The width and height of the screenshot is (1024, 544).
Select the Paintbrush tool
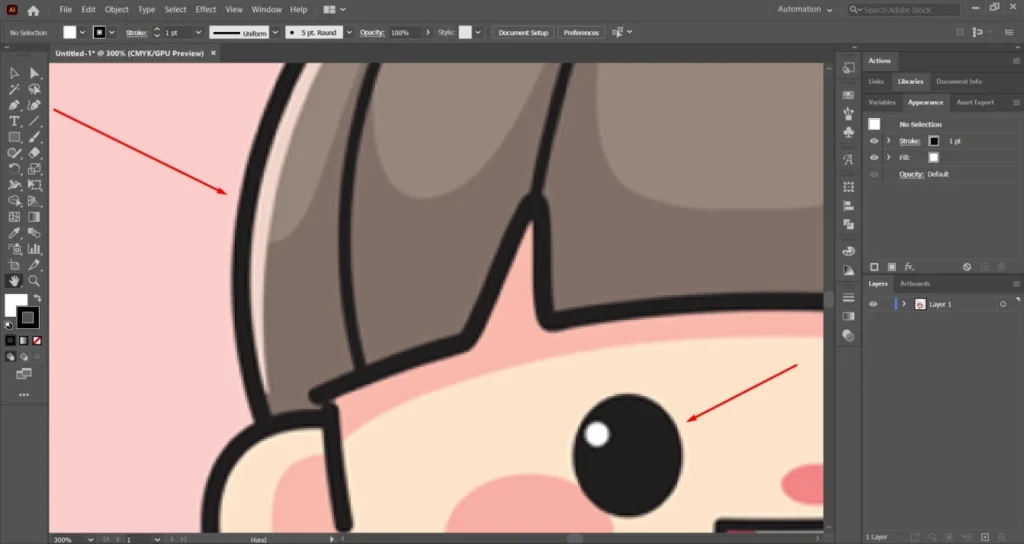pos(34,137)
